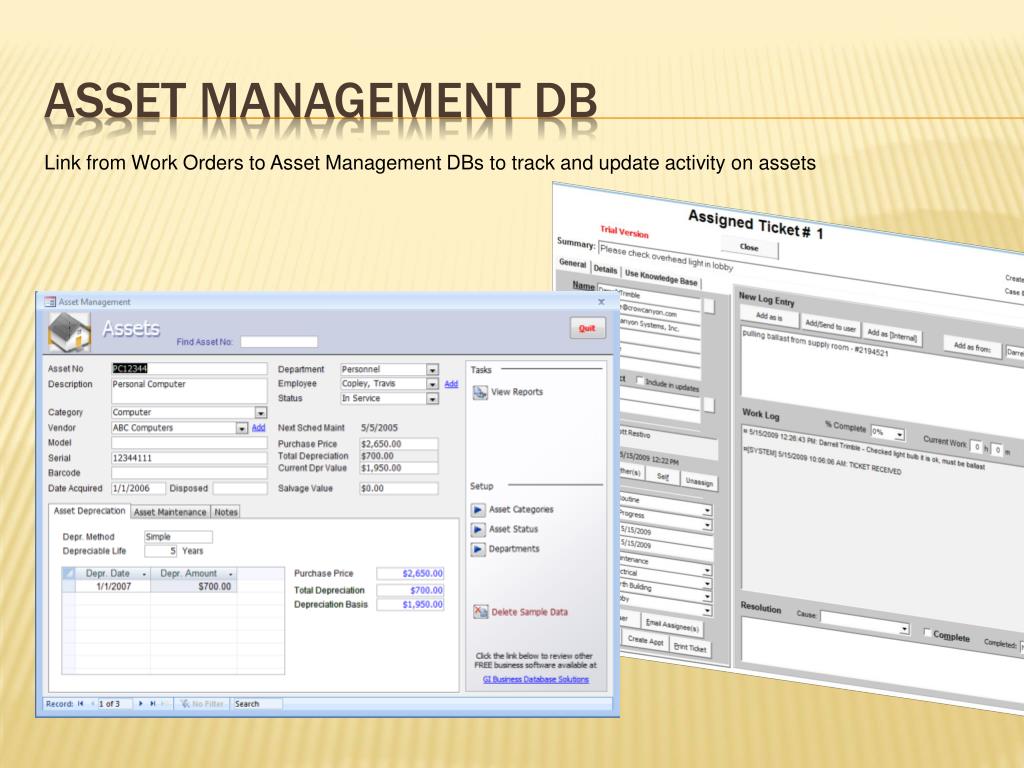Click the red Quit button

[587, 328]
